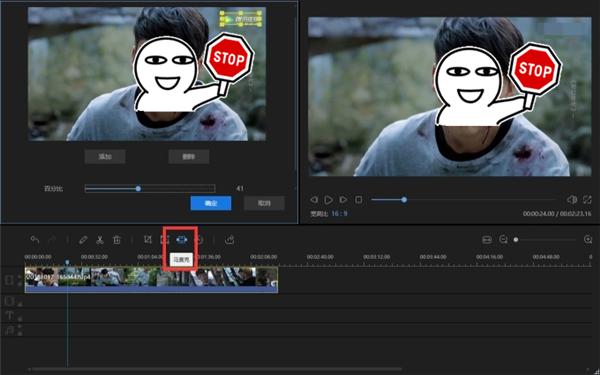Screen dimensions: 600x375
Task: Click the timecode 00:00:24.00 display
Action: (538, 214)
